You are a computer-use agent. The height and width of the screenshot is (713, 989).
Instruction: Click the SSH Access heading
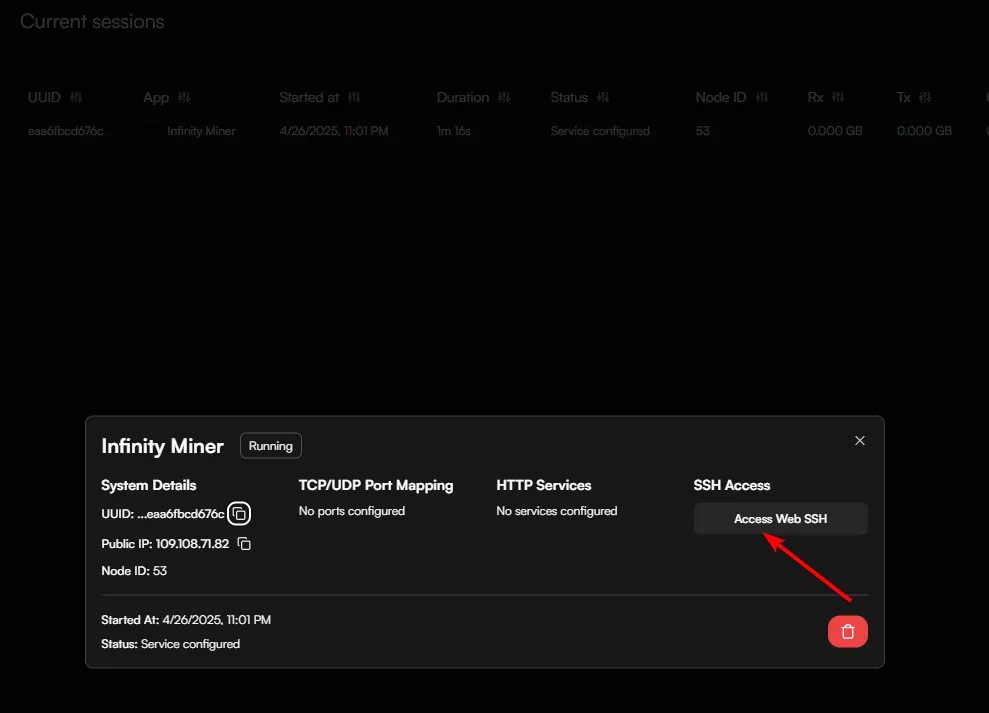[732, 485]
